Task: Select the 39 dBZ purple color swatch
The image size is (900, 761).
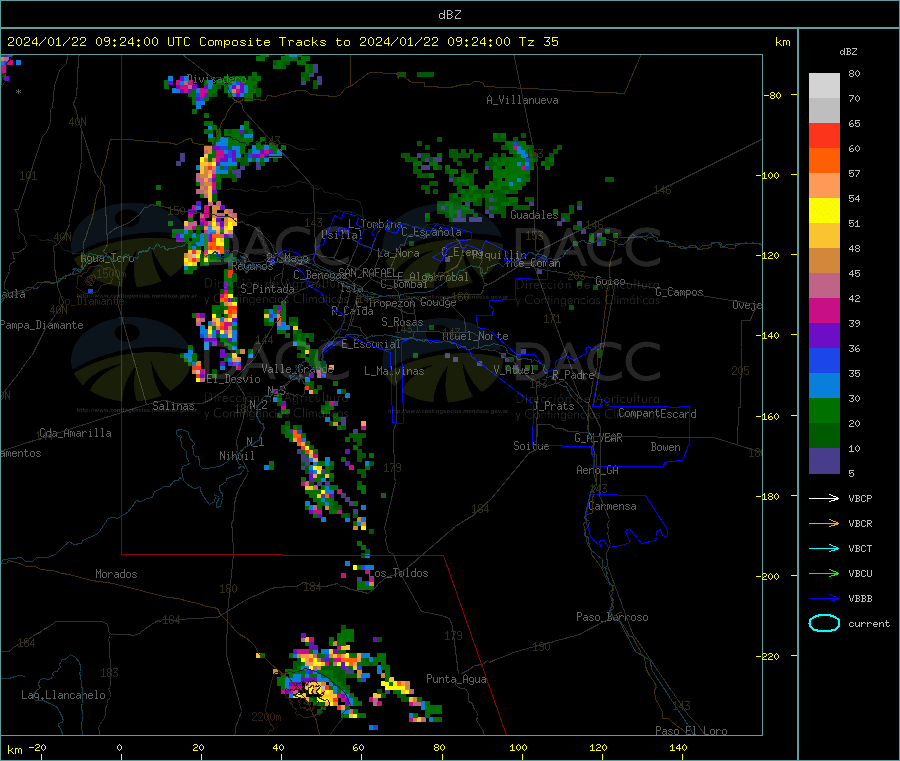Action: (x=824, y=336)
